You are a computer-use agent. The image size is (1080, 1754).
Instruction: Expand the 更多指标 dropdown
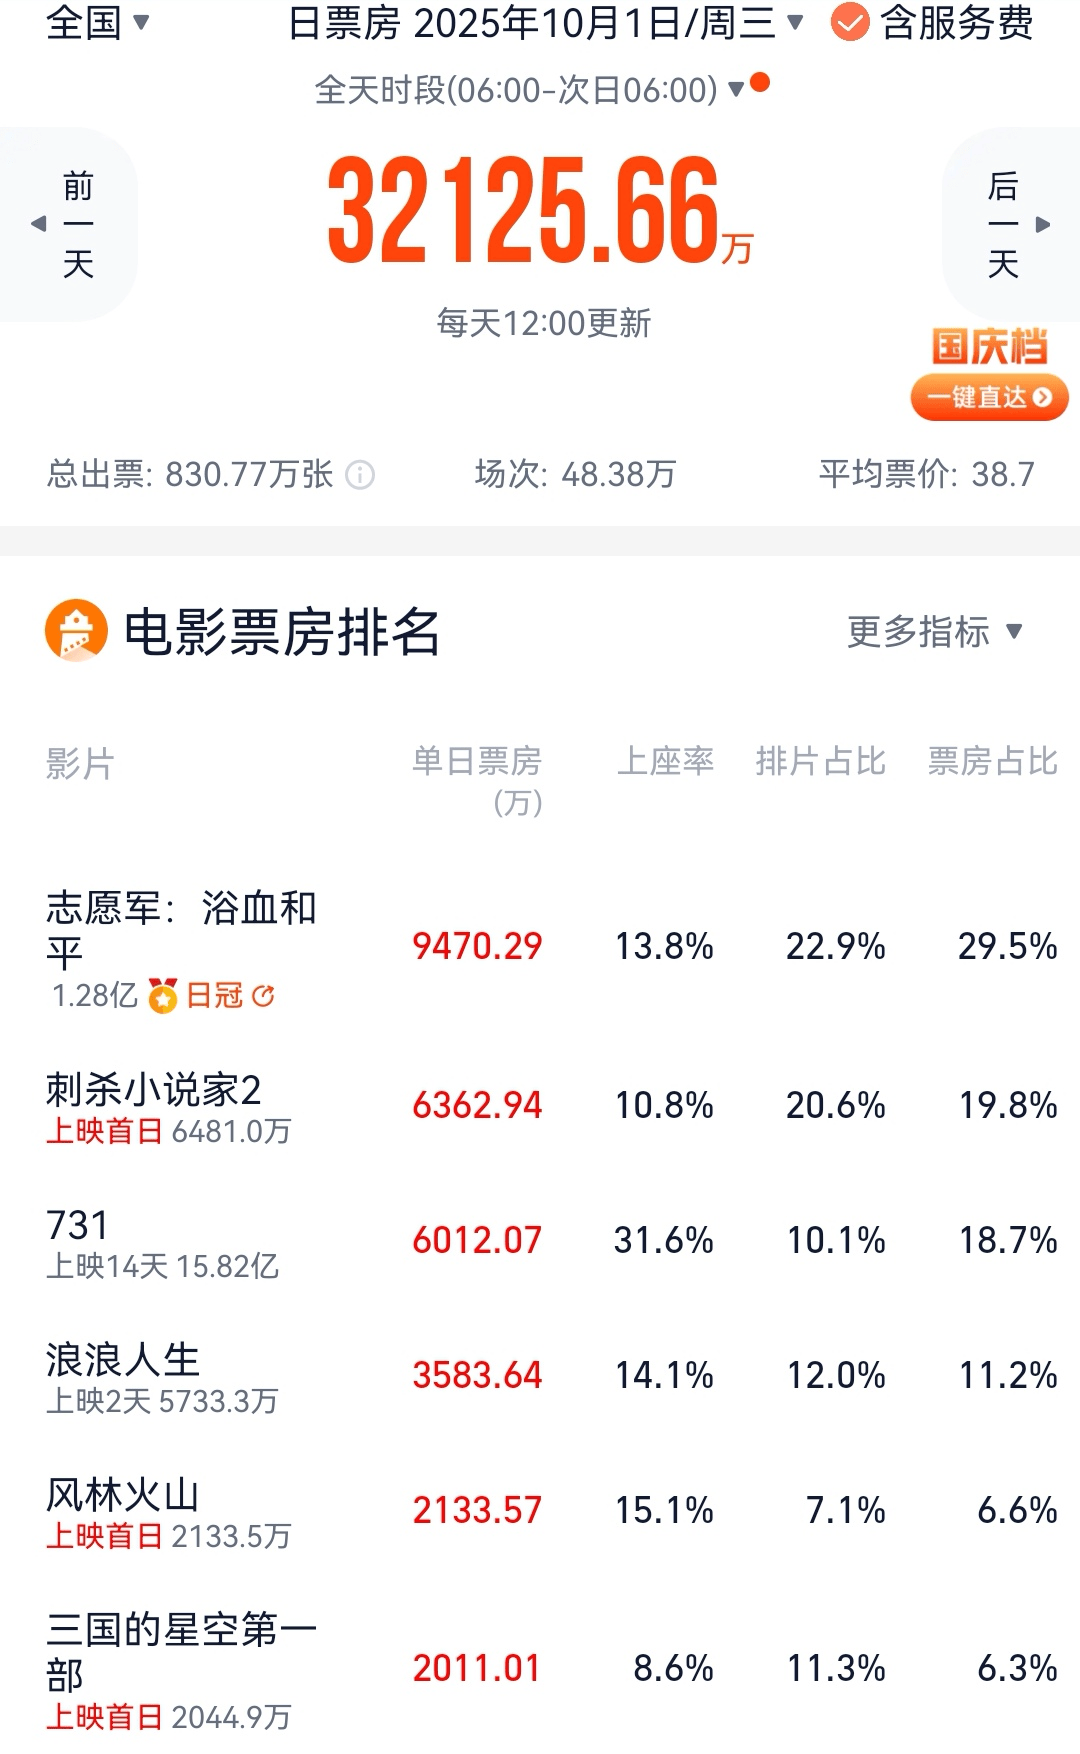coord(934,631)
